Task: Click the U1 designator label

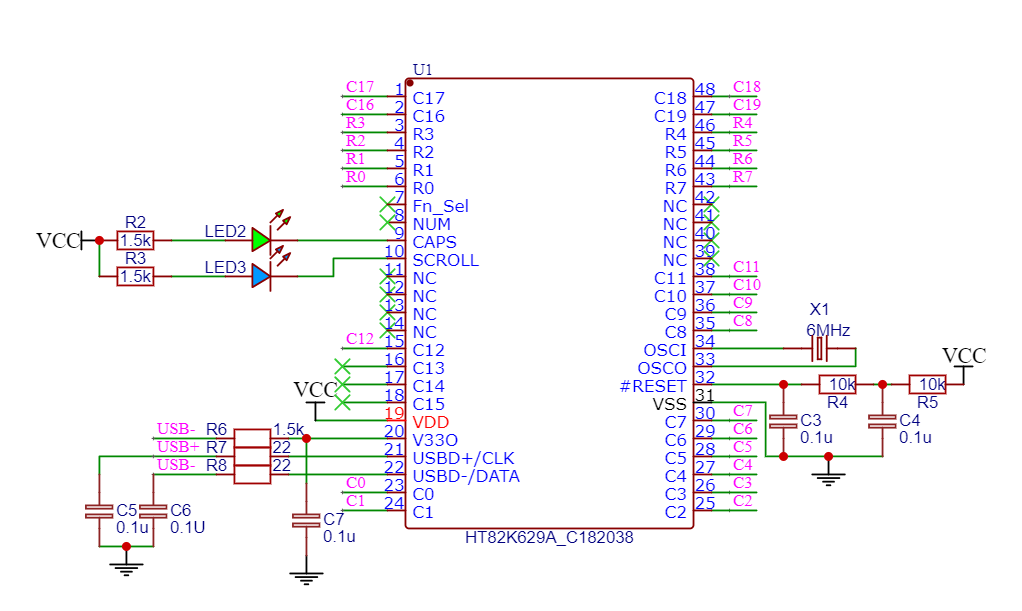Action: point(422,70)
